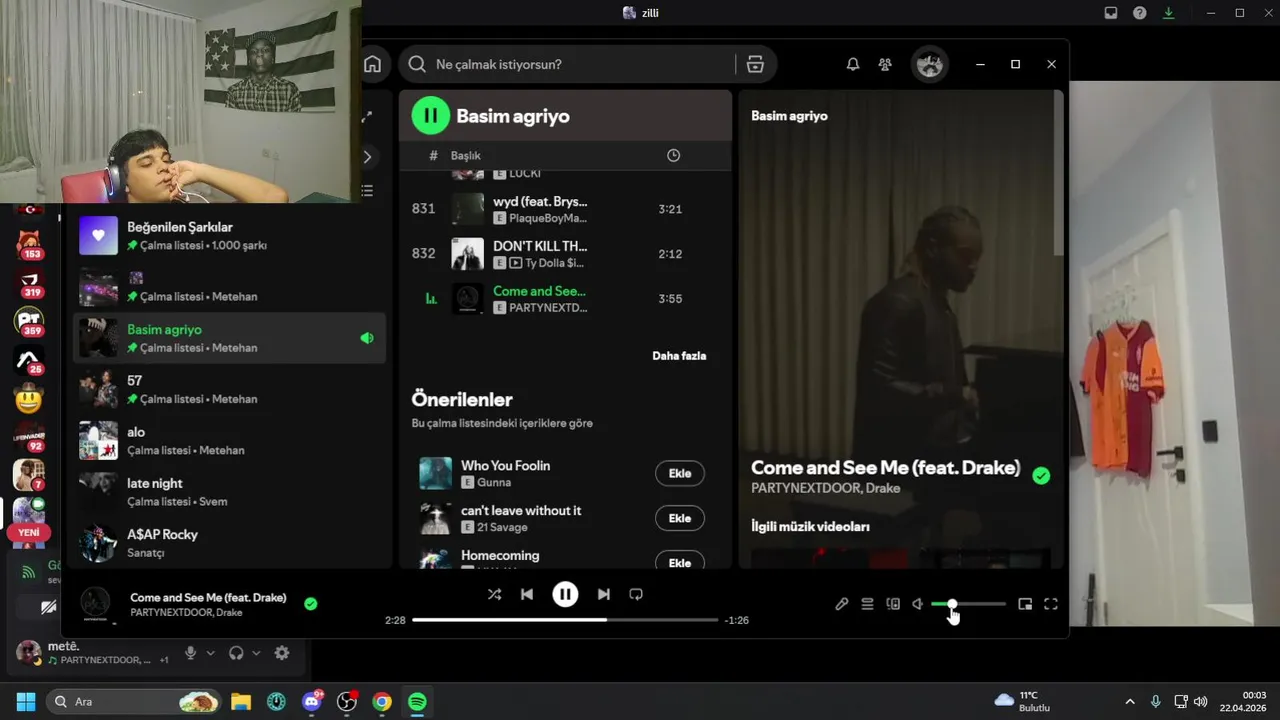Seek on the song progress bar
1280x720 pixels.
565,620
